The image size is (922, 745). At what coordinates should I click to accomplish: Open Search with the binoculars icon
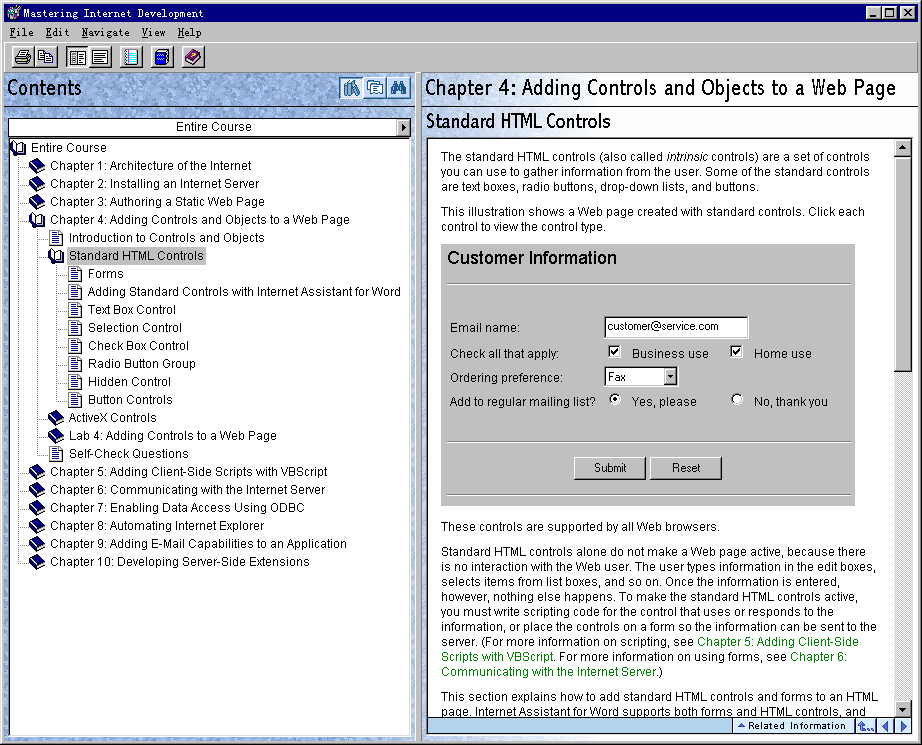tap(398, 88)
